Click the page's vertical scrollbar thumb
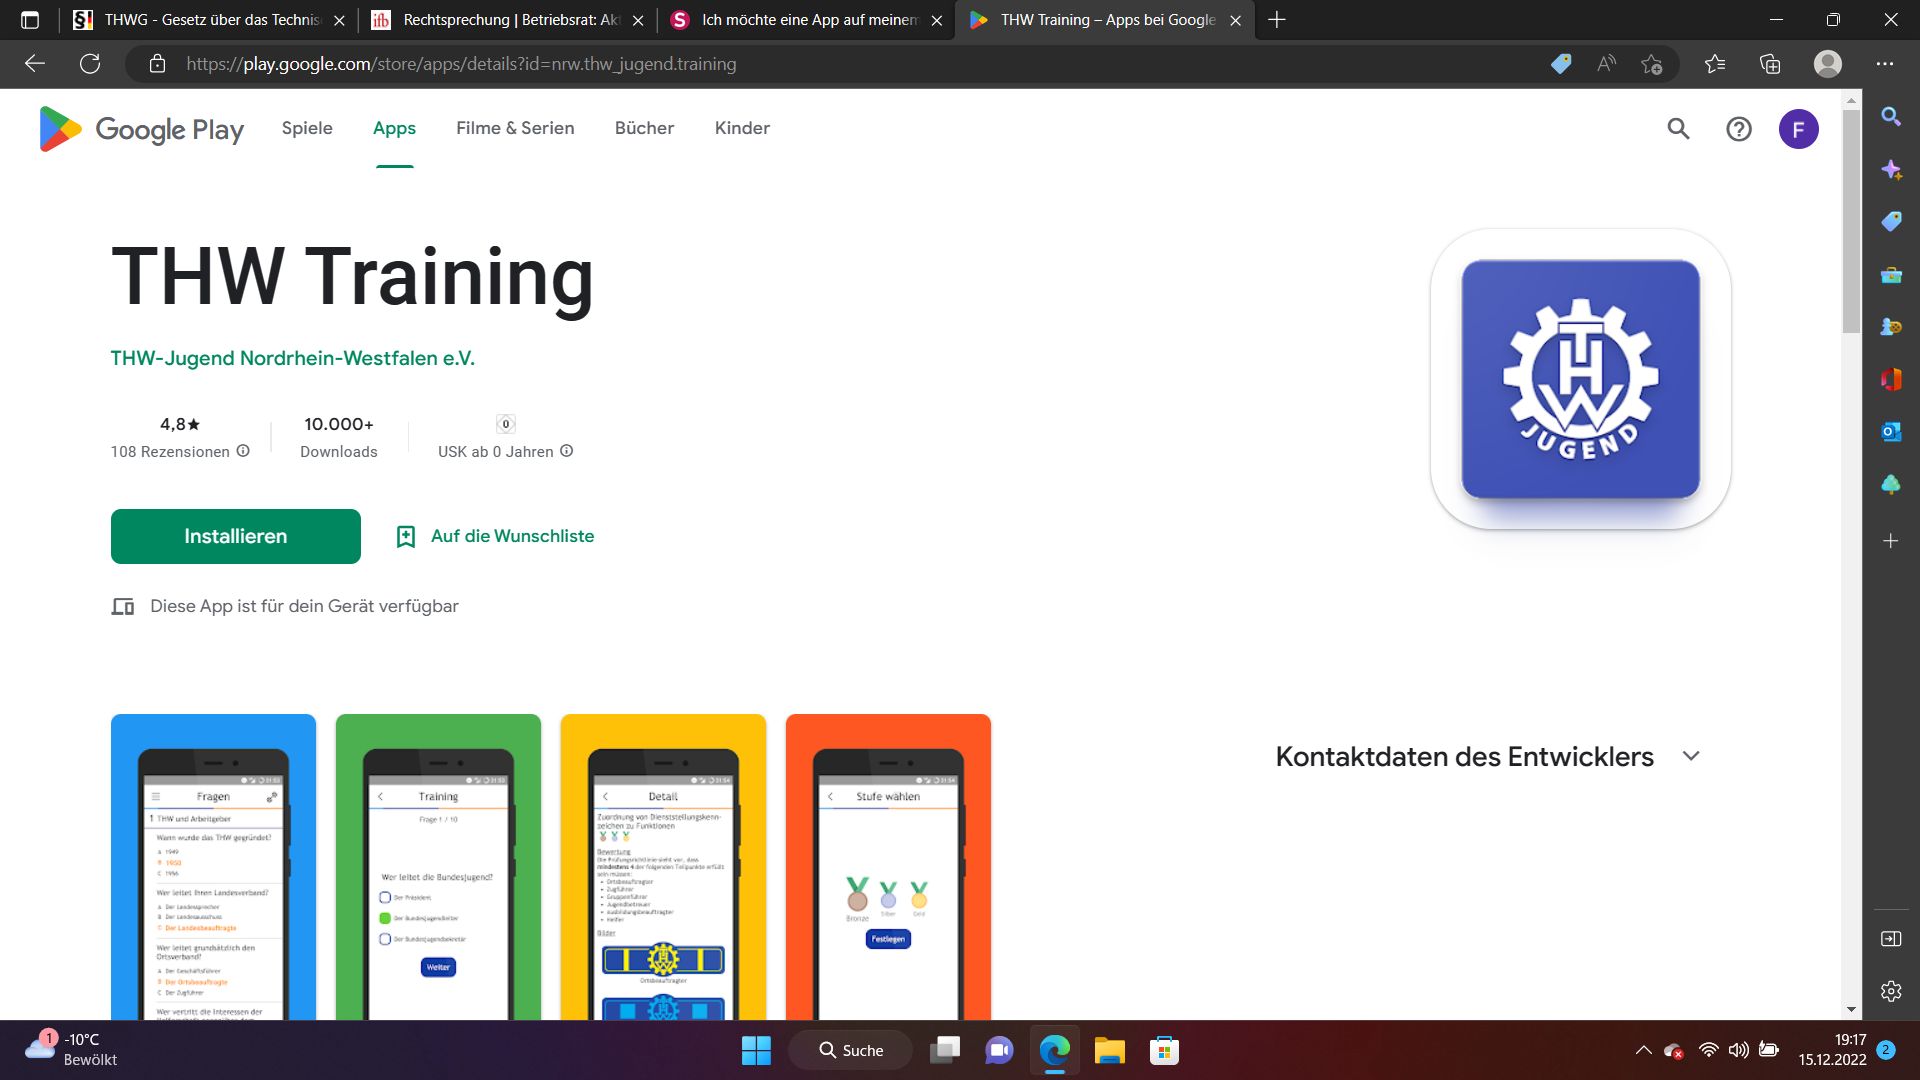 [x=1851, y=220]
